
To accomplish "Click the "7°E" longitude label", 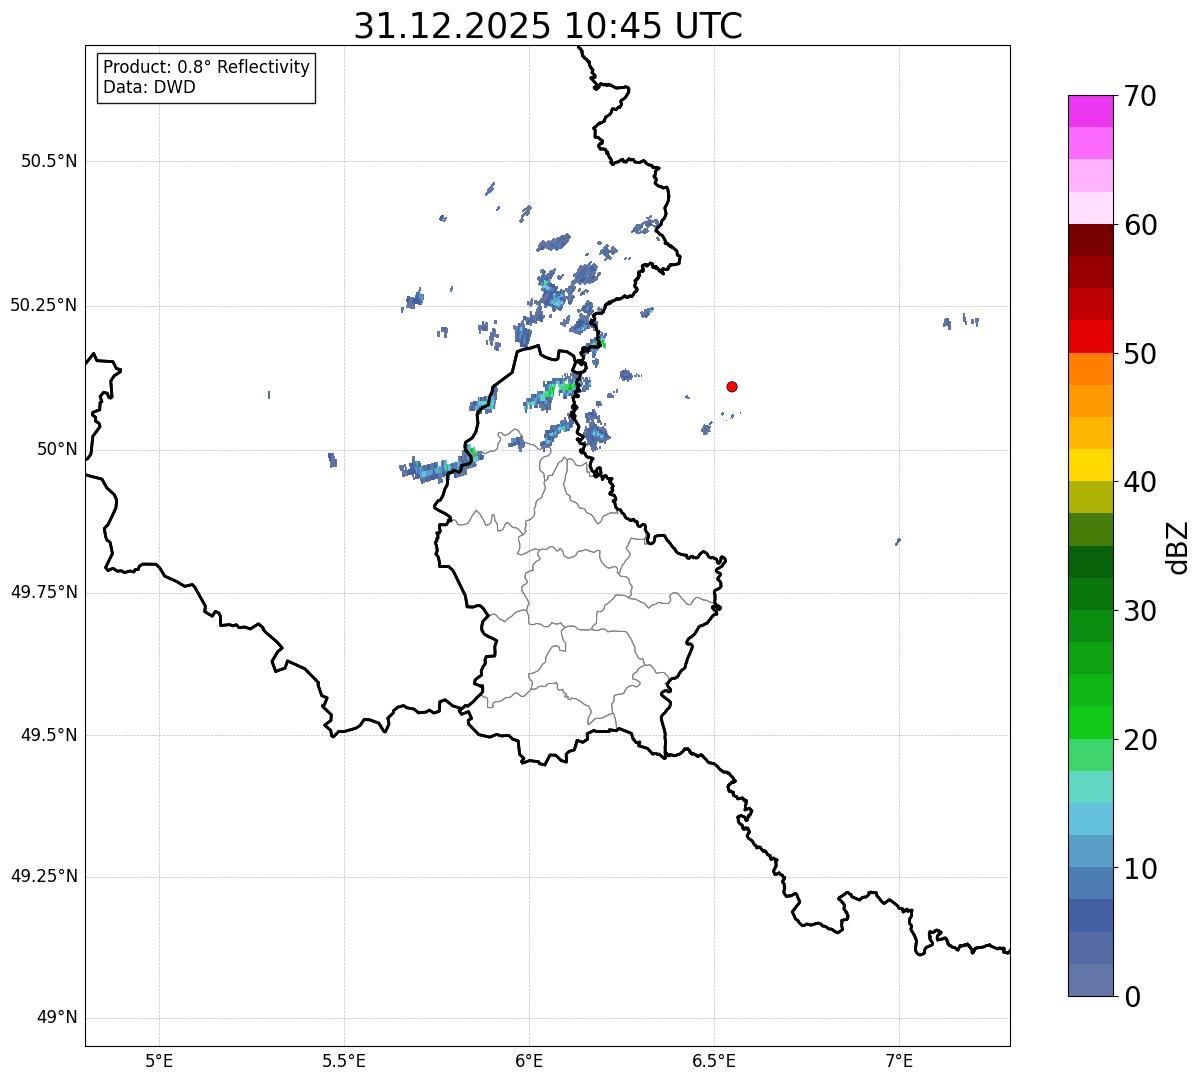I will [x=899, y=1060].
